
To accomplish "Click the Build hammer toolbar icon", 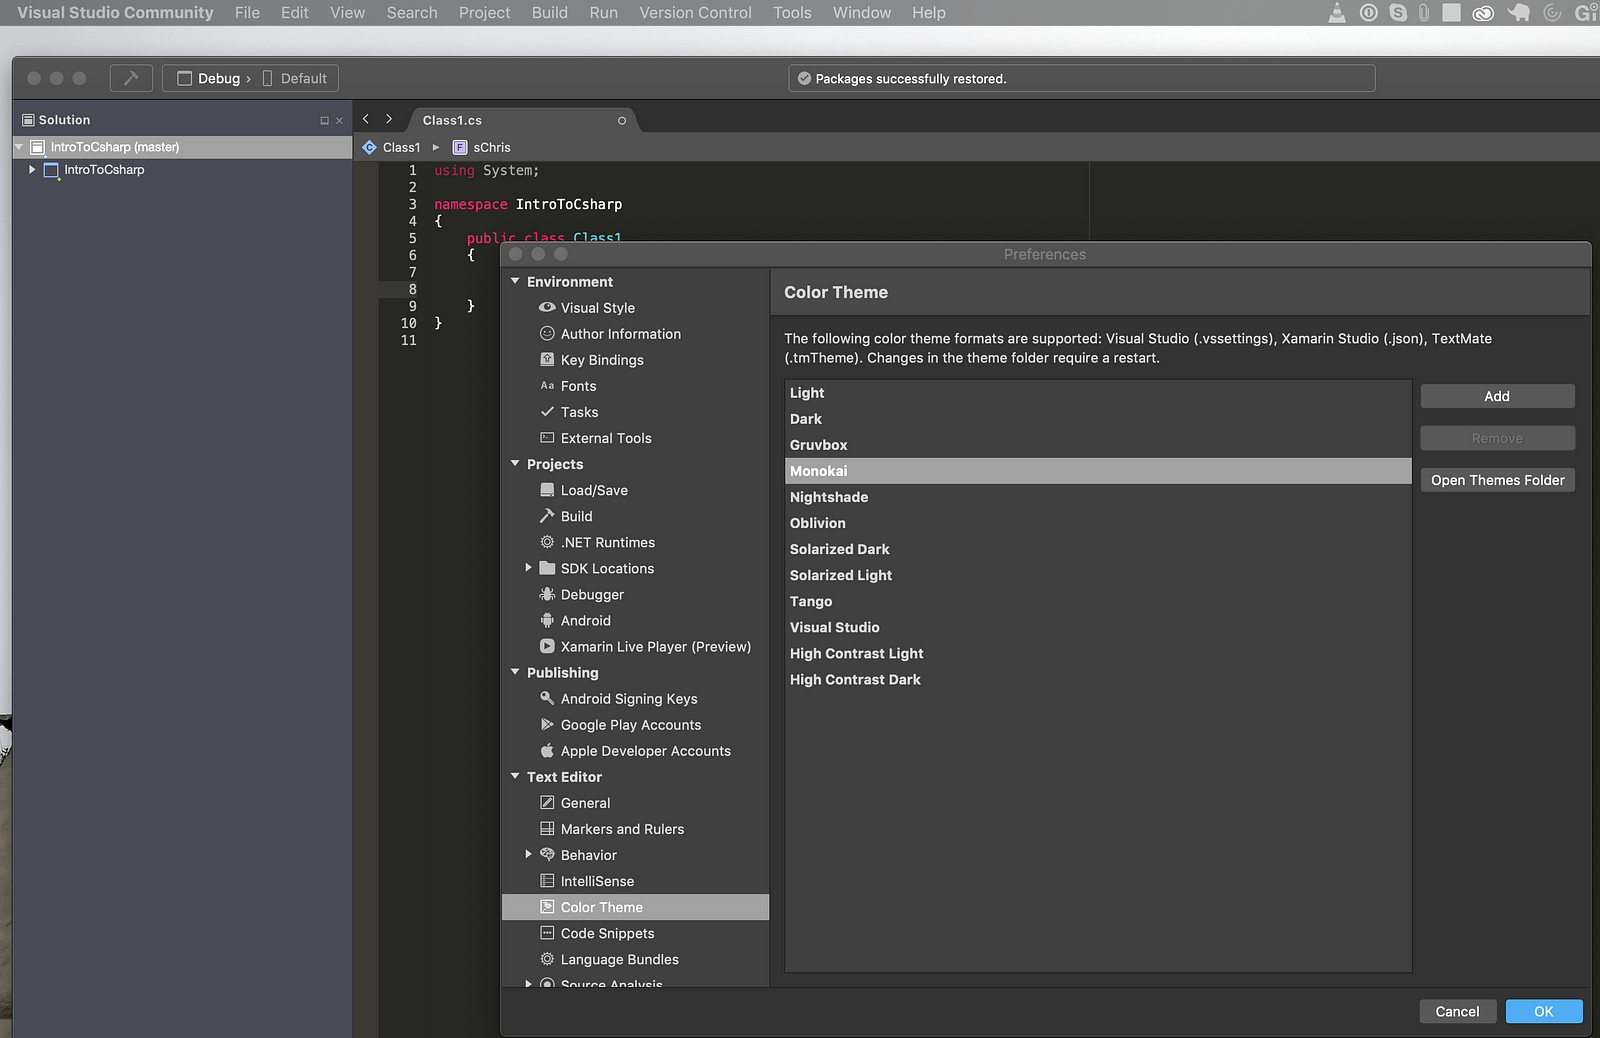I will pyautogui.click(x=131, y=78).
